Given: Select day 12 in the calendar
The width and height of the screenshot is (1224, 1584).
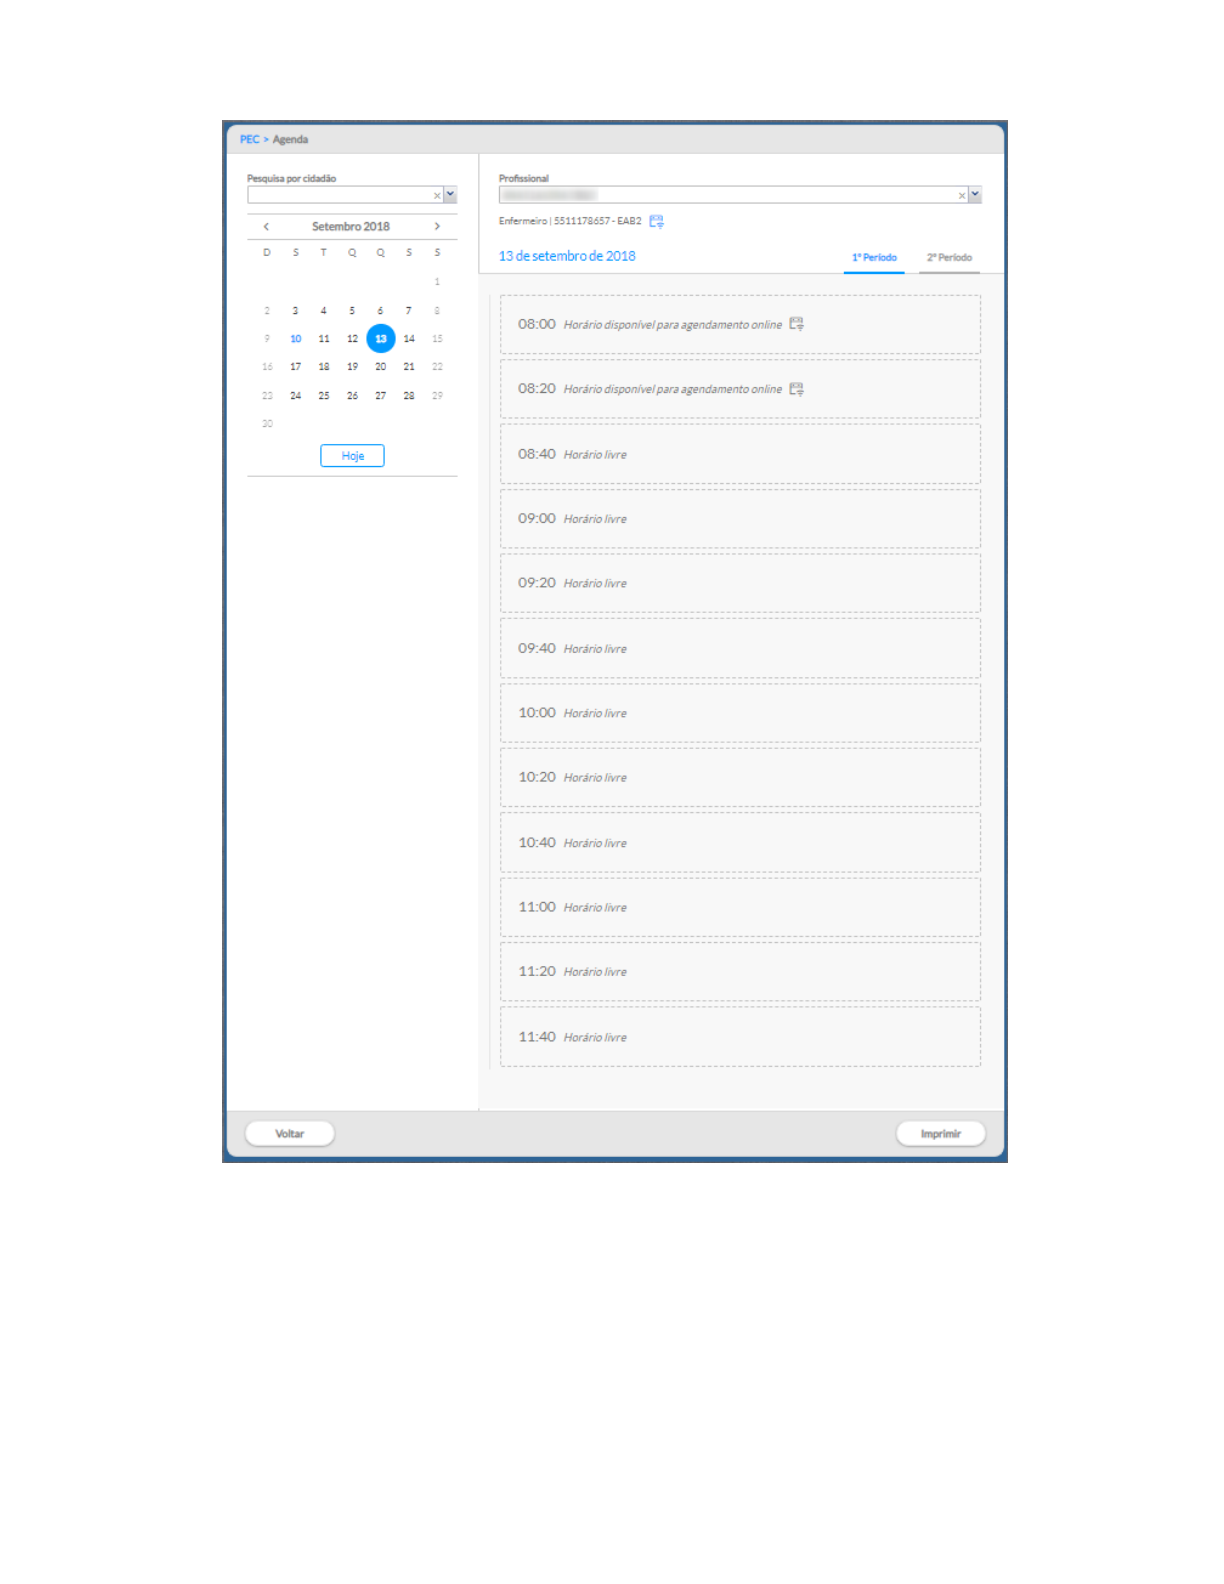Looking at the screenshot, I should (x=352, y=339).
